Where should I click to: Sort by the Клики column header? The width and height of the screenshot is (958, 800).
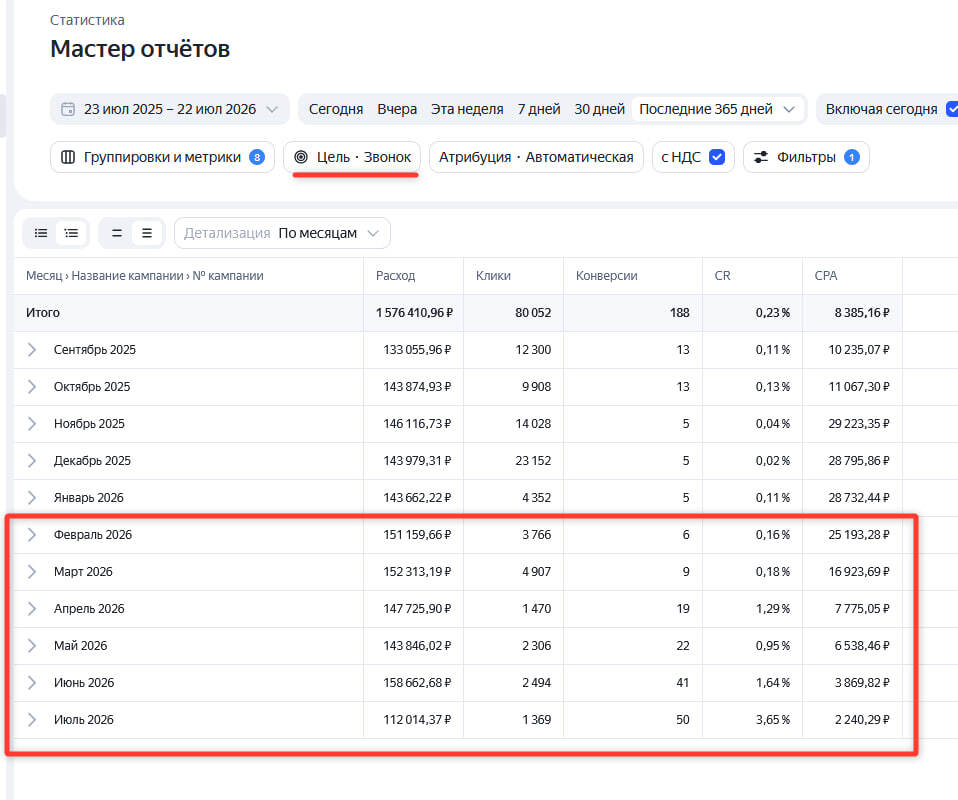coord(493,276)
